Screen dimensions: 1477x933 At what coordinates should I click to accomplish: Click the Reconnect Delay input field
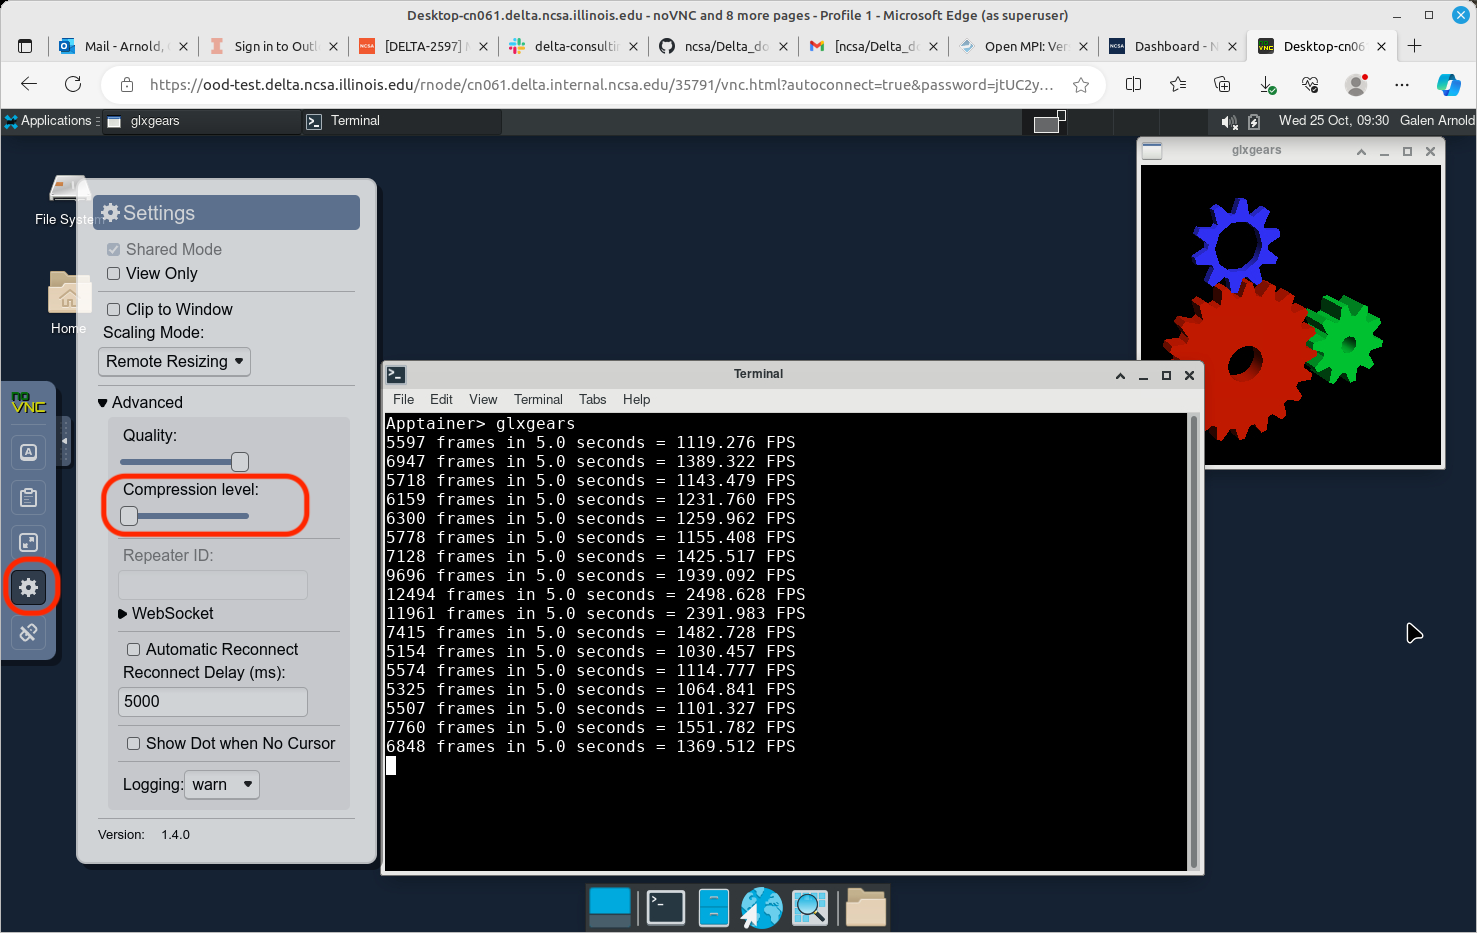click(x=212, y=702)
